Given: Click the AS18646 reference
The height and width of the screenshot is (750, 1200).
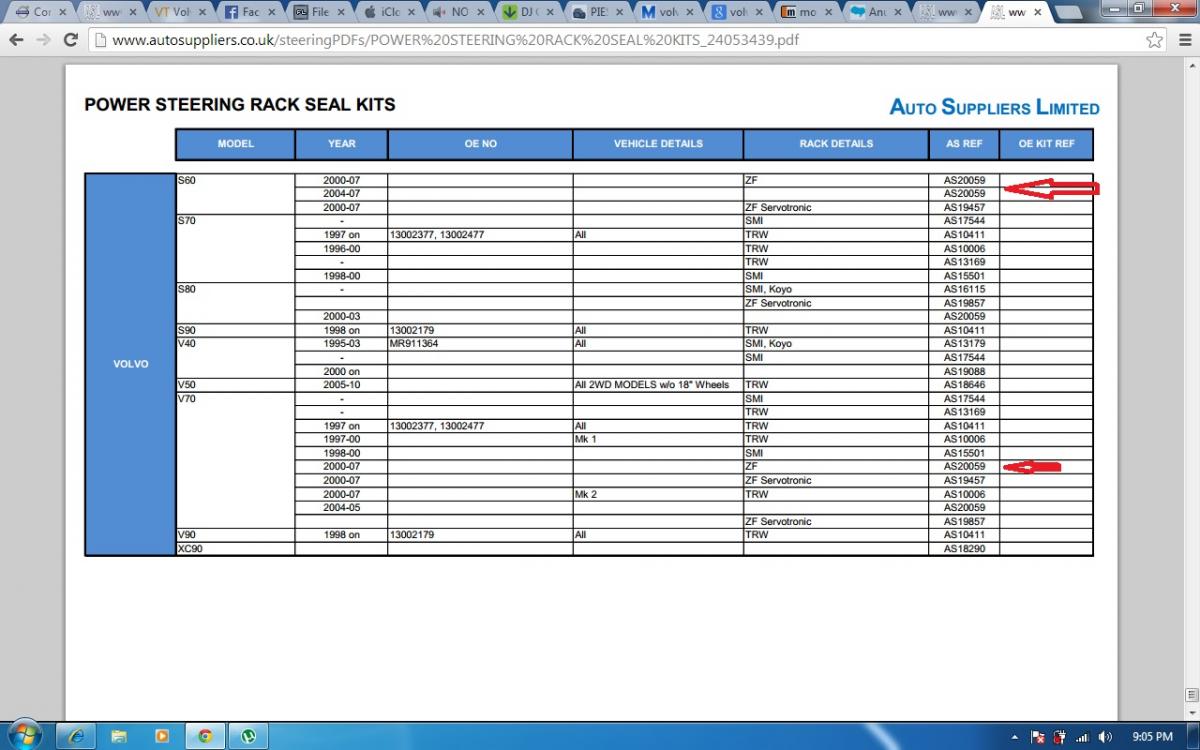Looking at the screenshot, I should point(964,385).
